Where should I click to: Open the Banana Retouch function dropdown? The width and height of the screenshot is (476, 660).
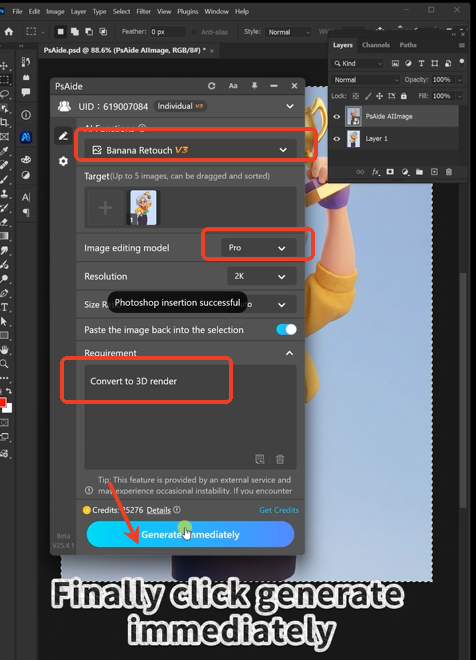click(190, 150)
